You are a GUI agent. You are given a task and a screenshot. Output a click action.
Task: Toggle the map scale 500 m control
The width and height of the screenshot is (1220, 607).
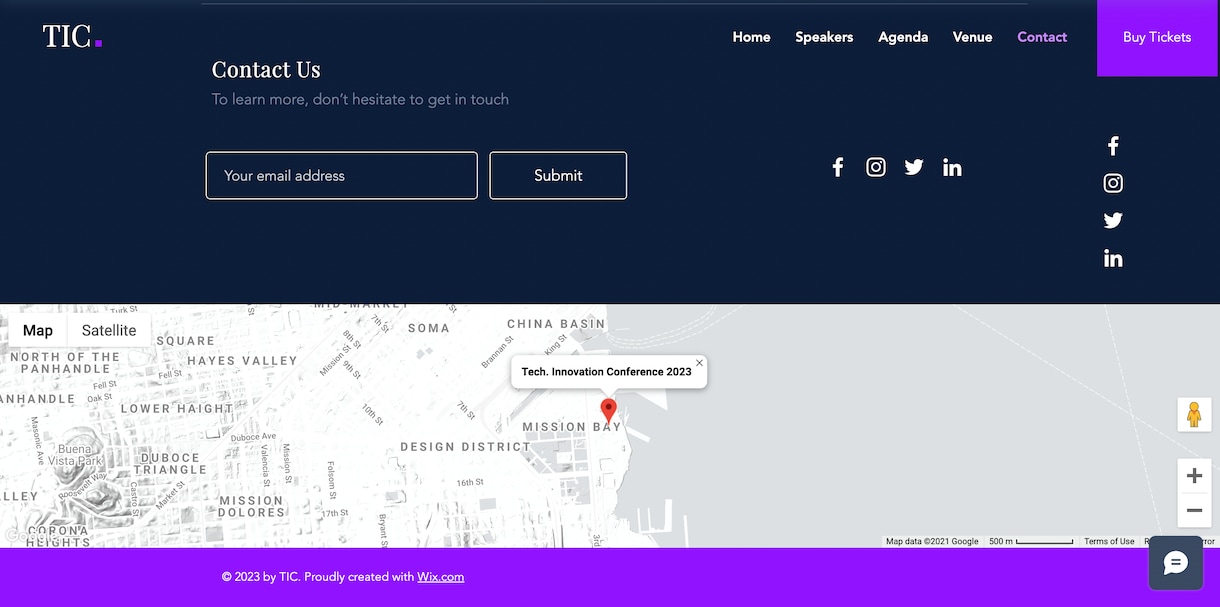pos(1031,541)
